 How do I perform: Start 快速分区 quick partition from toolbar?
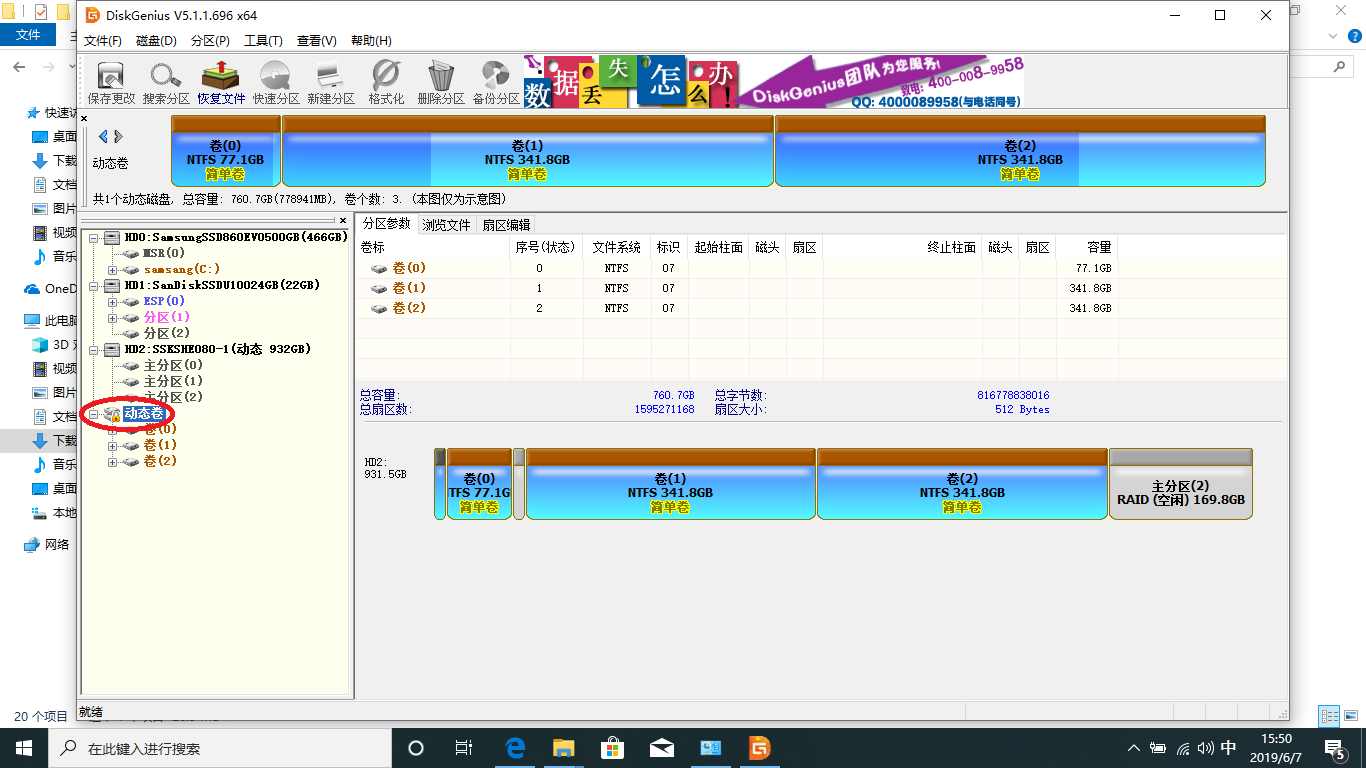point(276,82)
